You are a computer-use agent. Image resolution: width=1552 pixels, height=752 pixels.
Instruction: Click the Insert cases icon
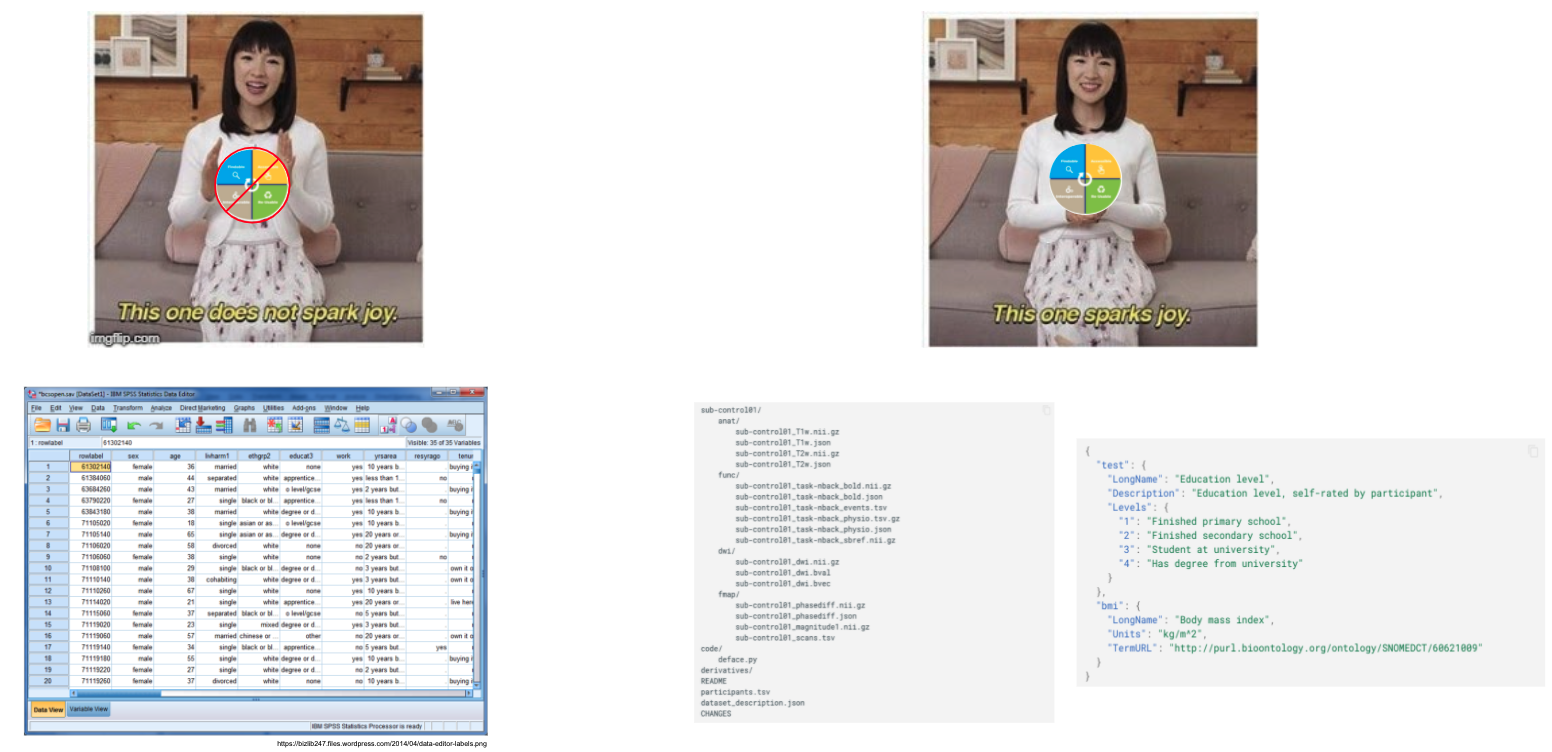coord(274,425)
